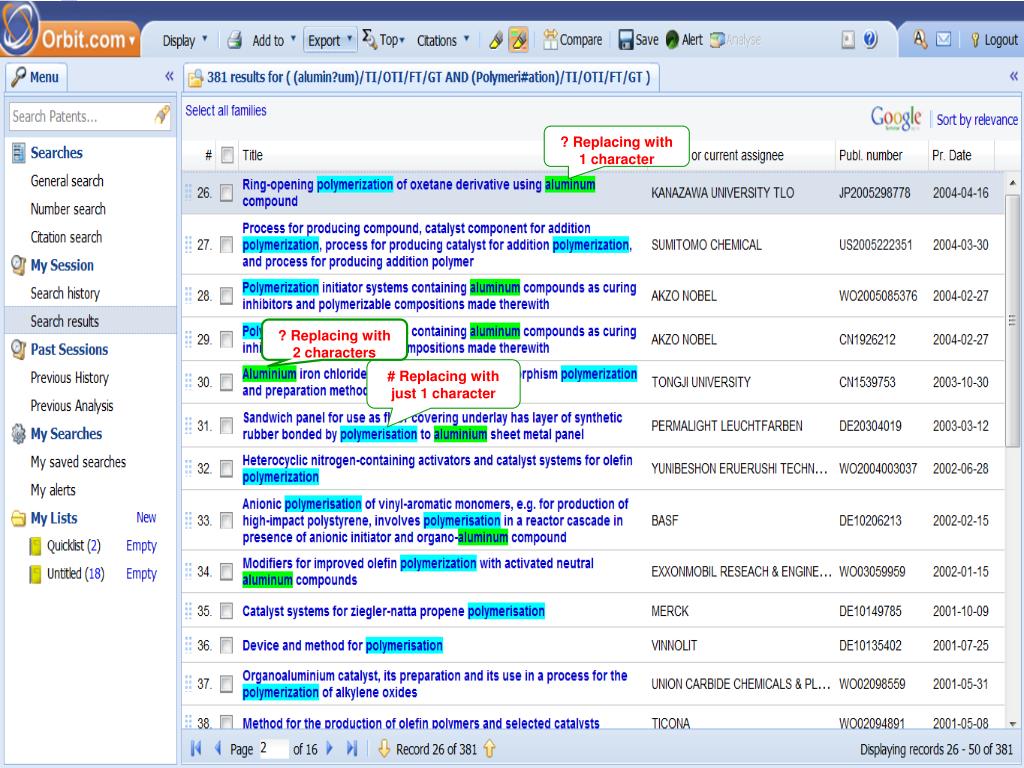Click the document icon beside help

848,40
